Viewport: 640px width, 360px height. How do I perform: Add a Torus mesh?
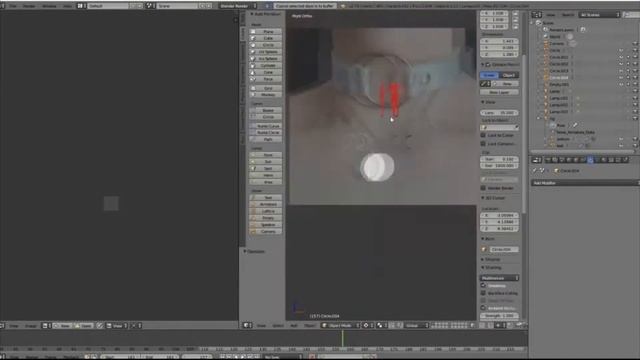pyautogui.click(x=266, y=79)
